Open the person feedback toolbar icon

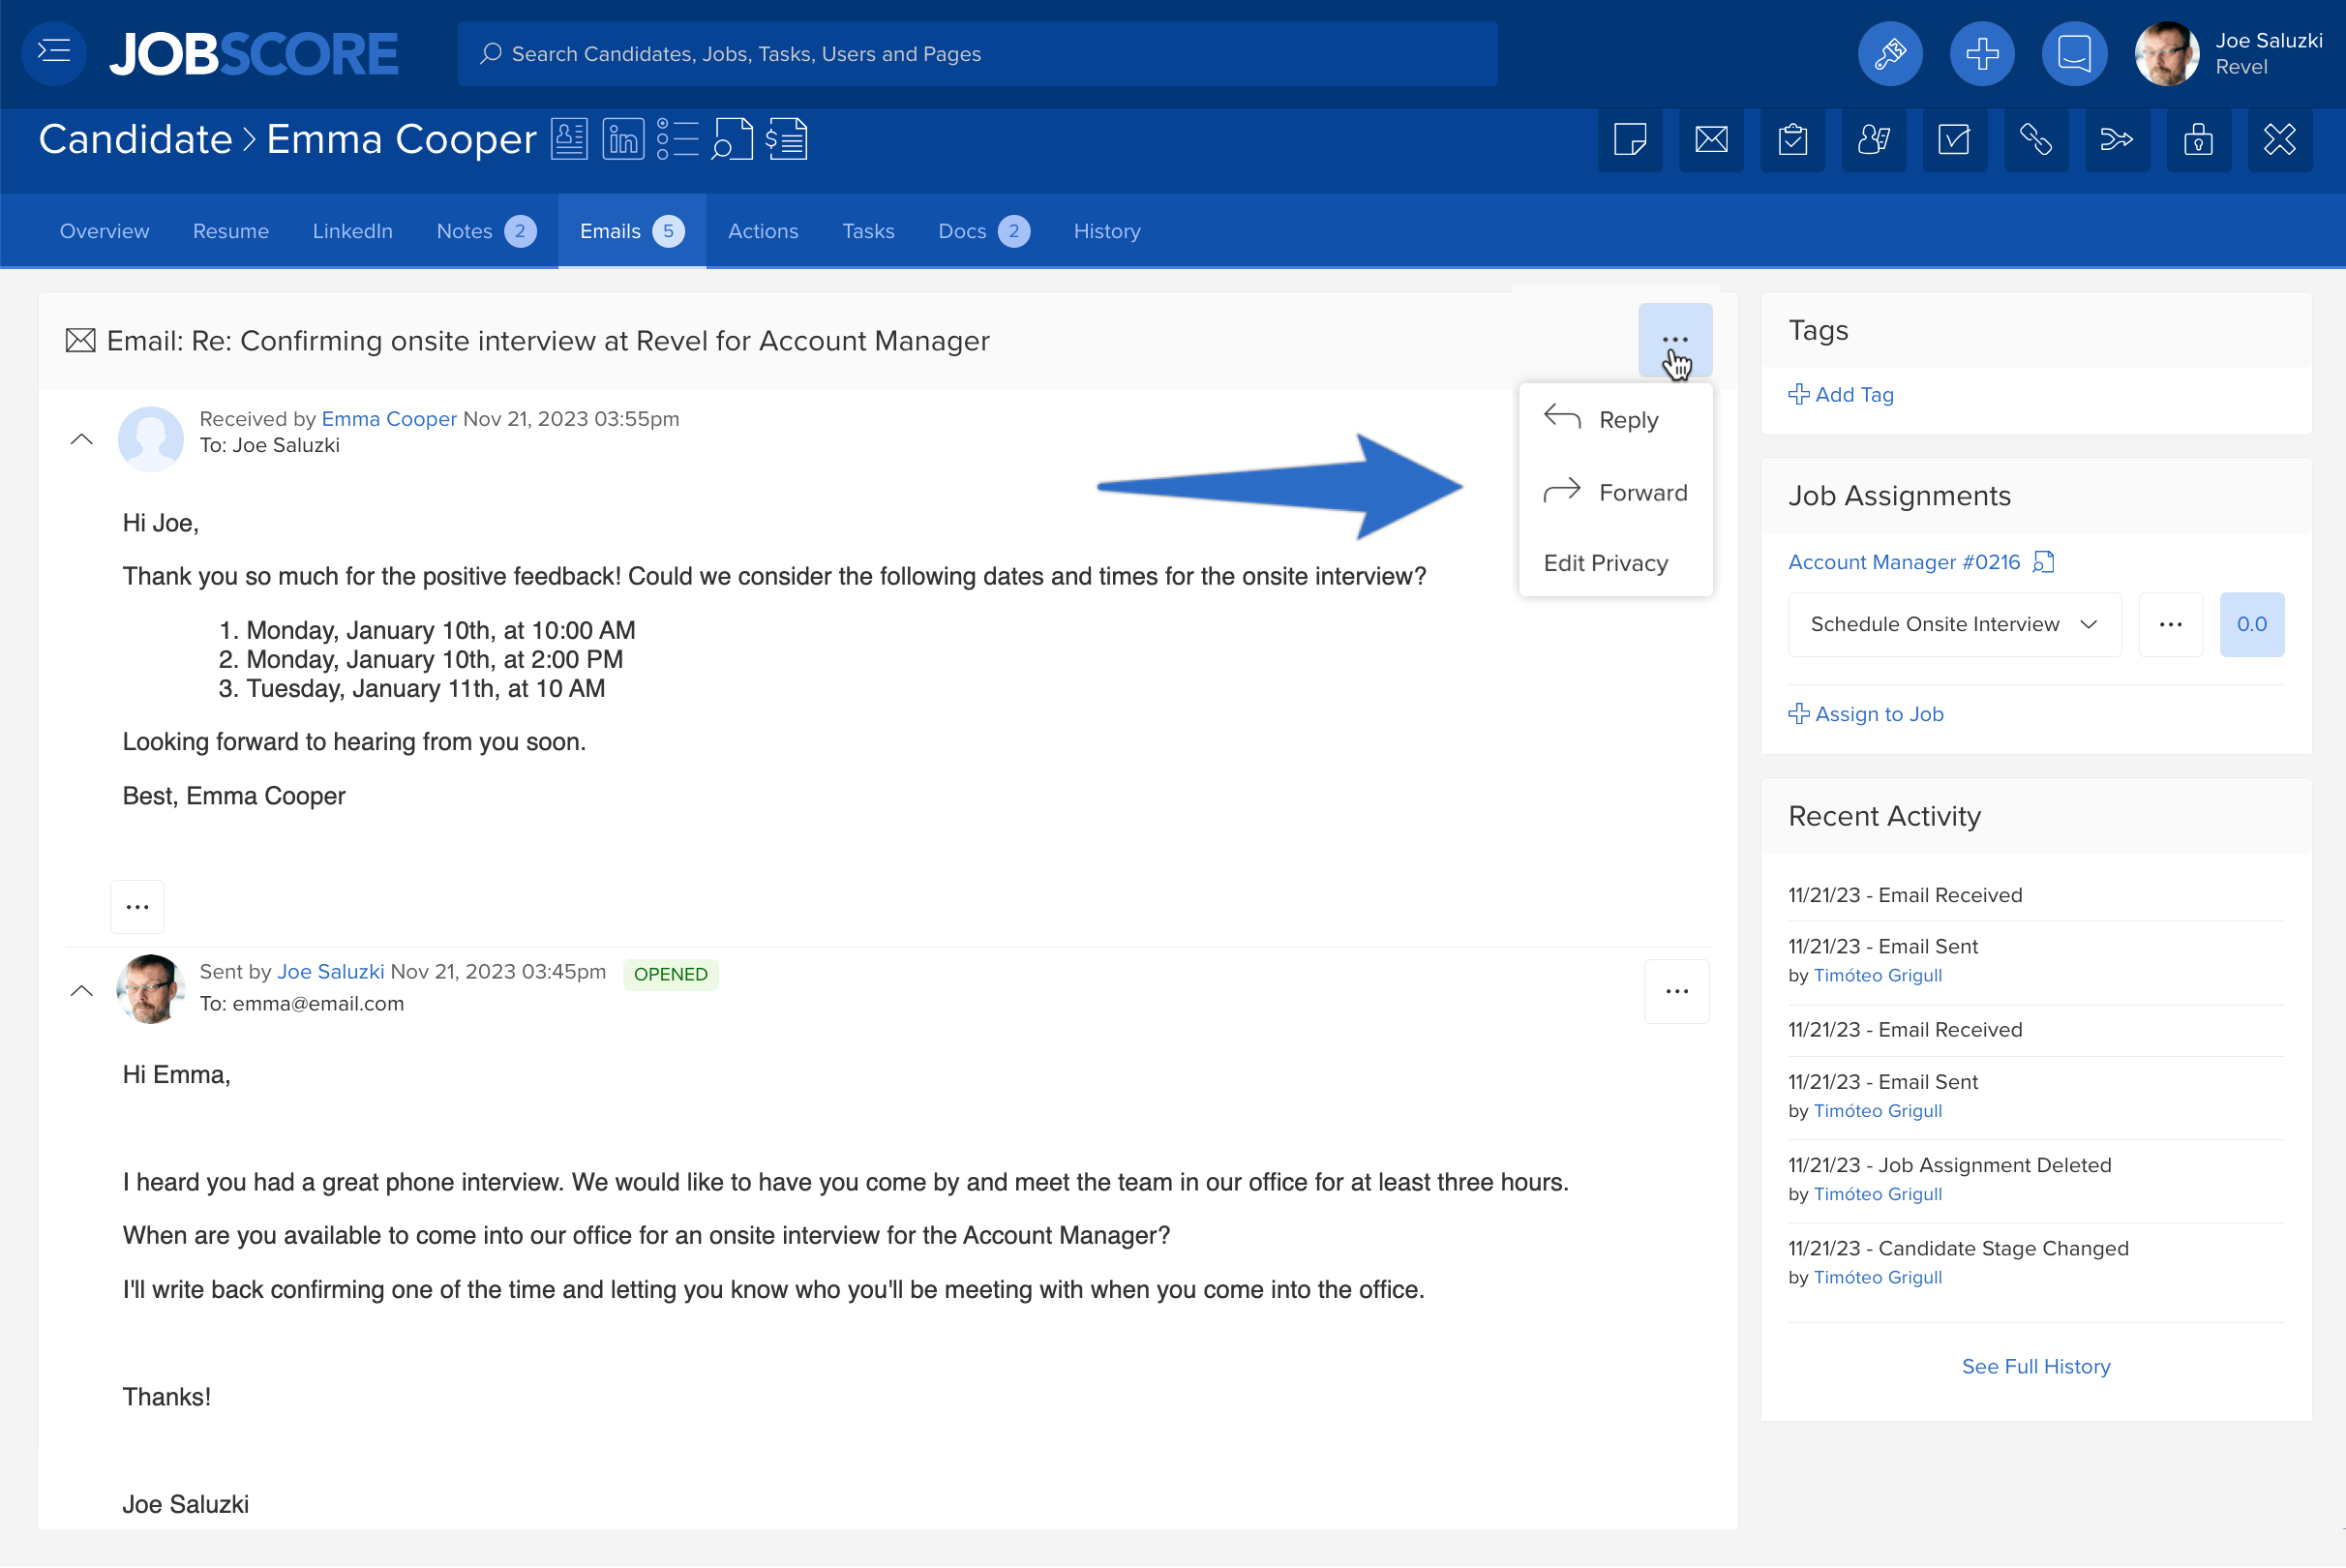click(1873, 139)
